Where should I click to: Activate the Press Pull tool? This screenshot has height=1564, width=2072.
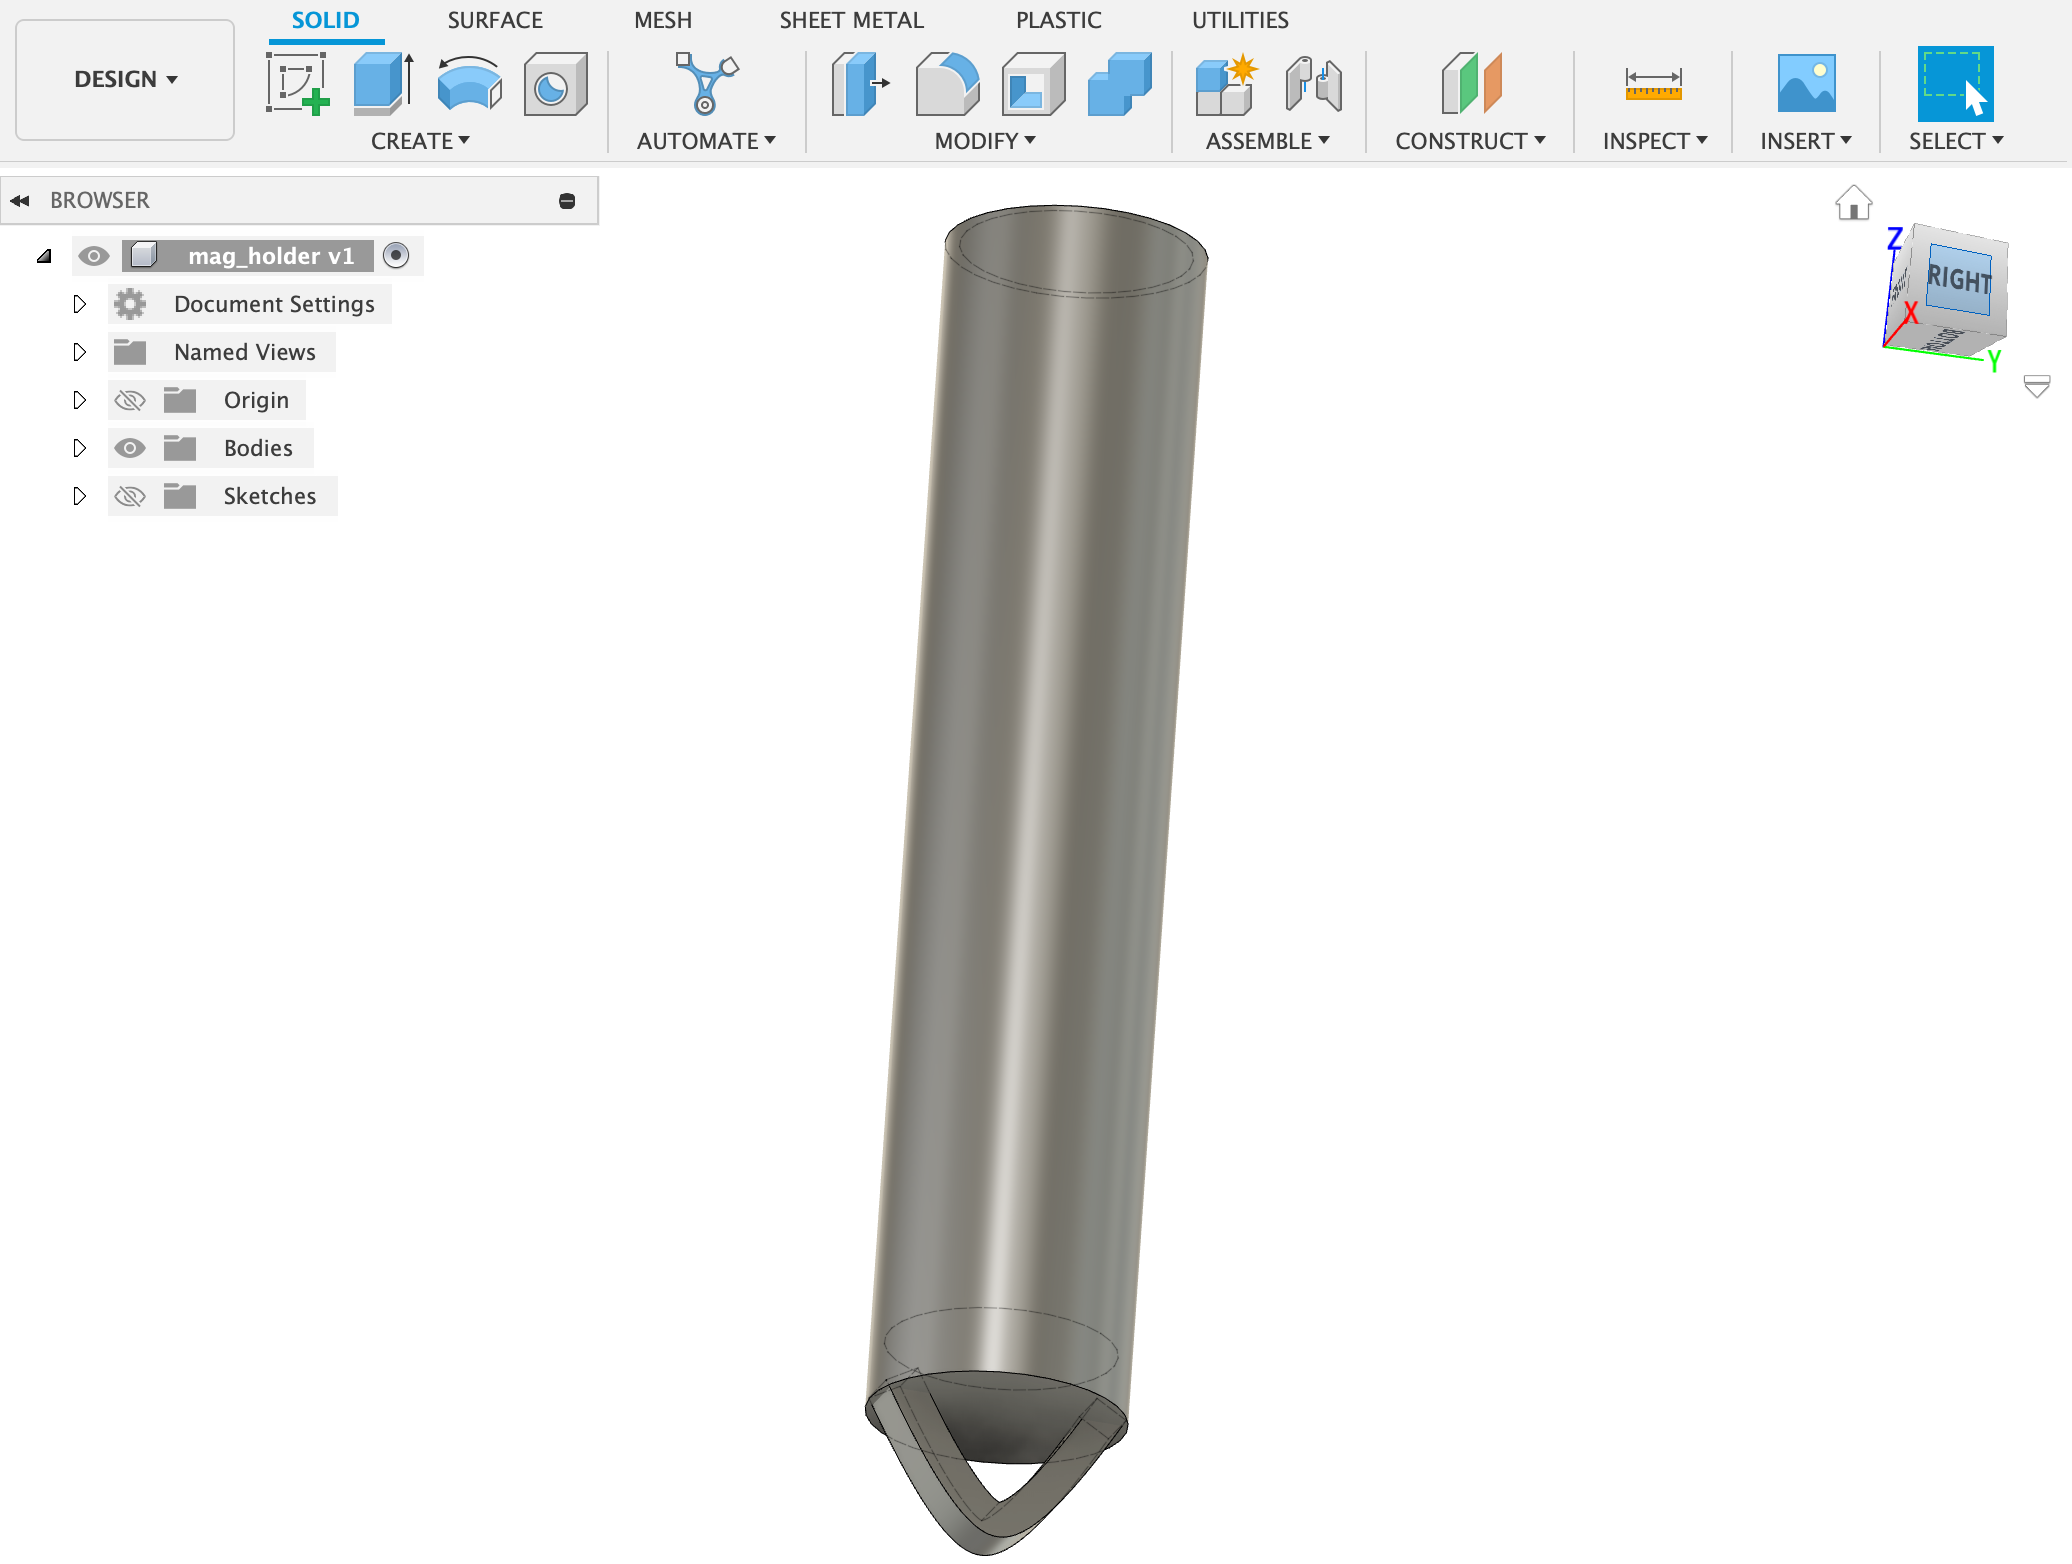tap(858, 84)
